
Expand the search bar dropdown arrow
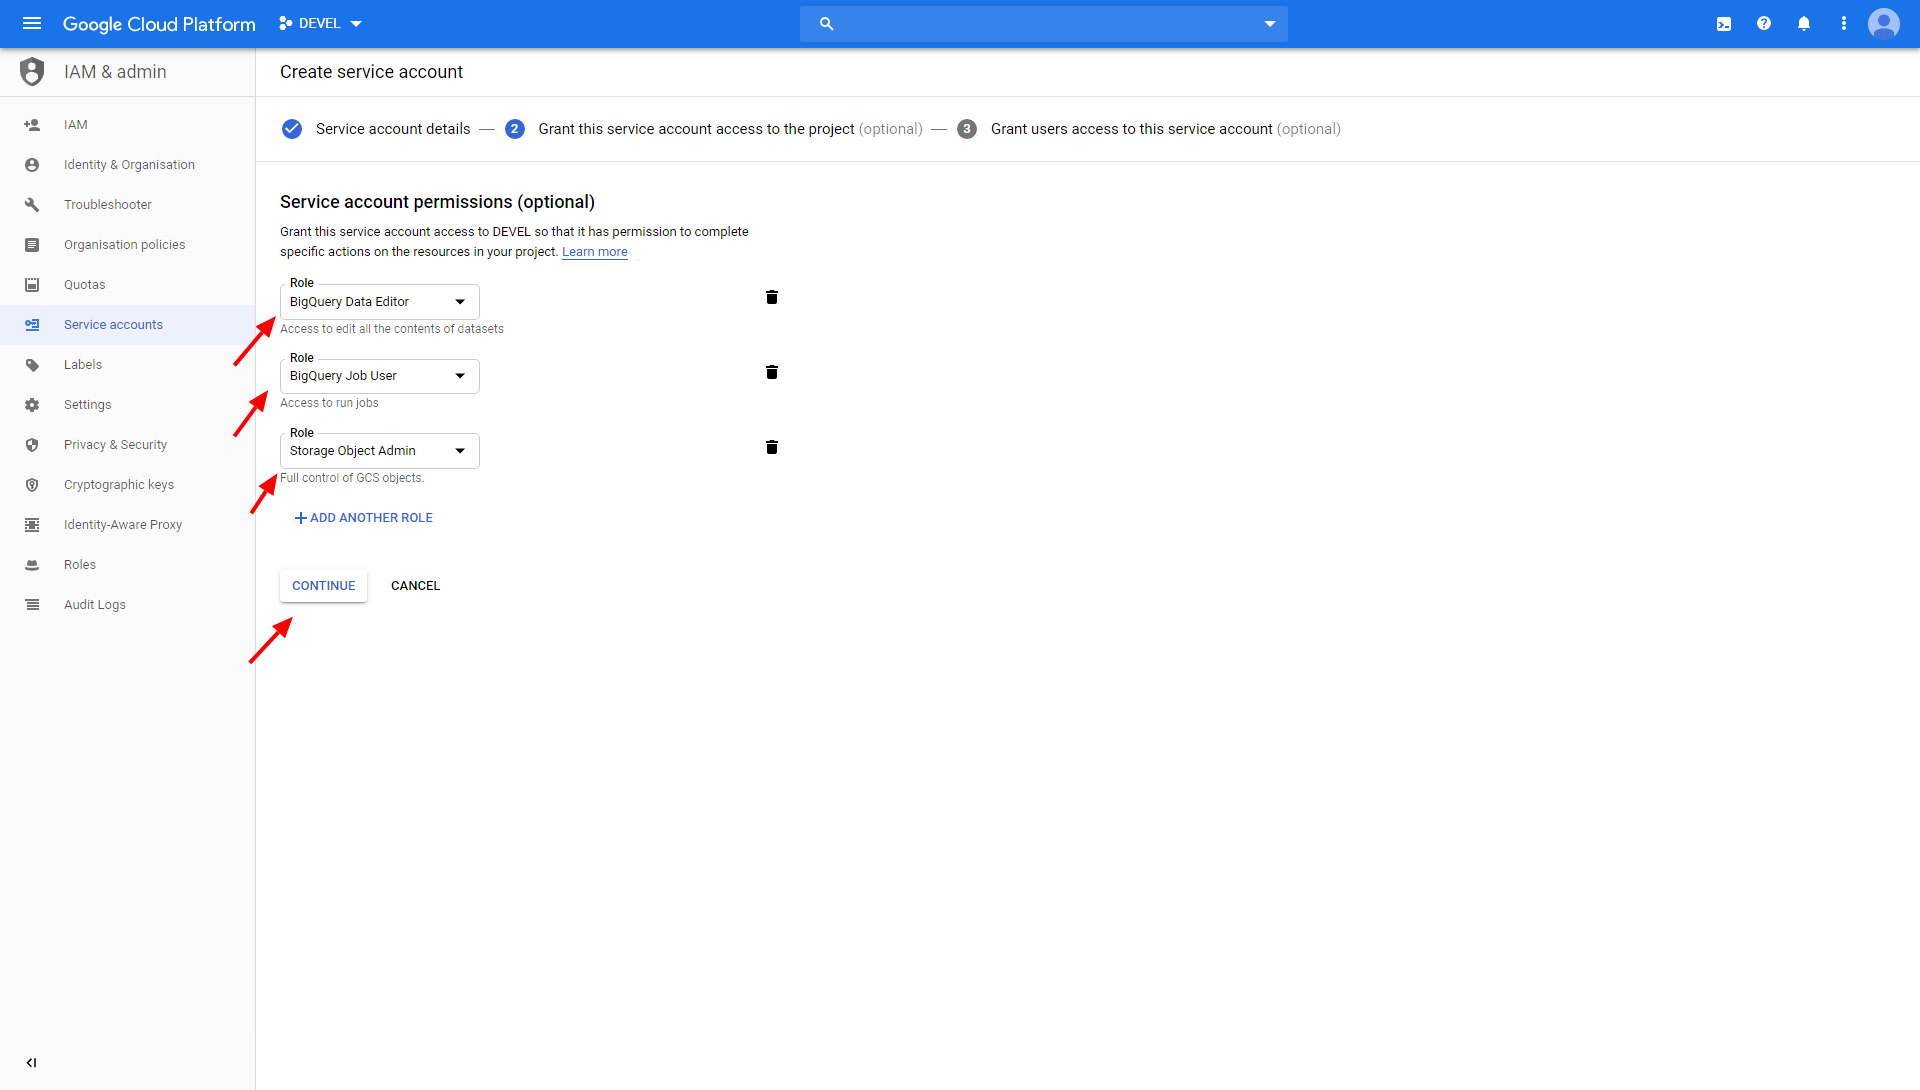coord(1270,24)
